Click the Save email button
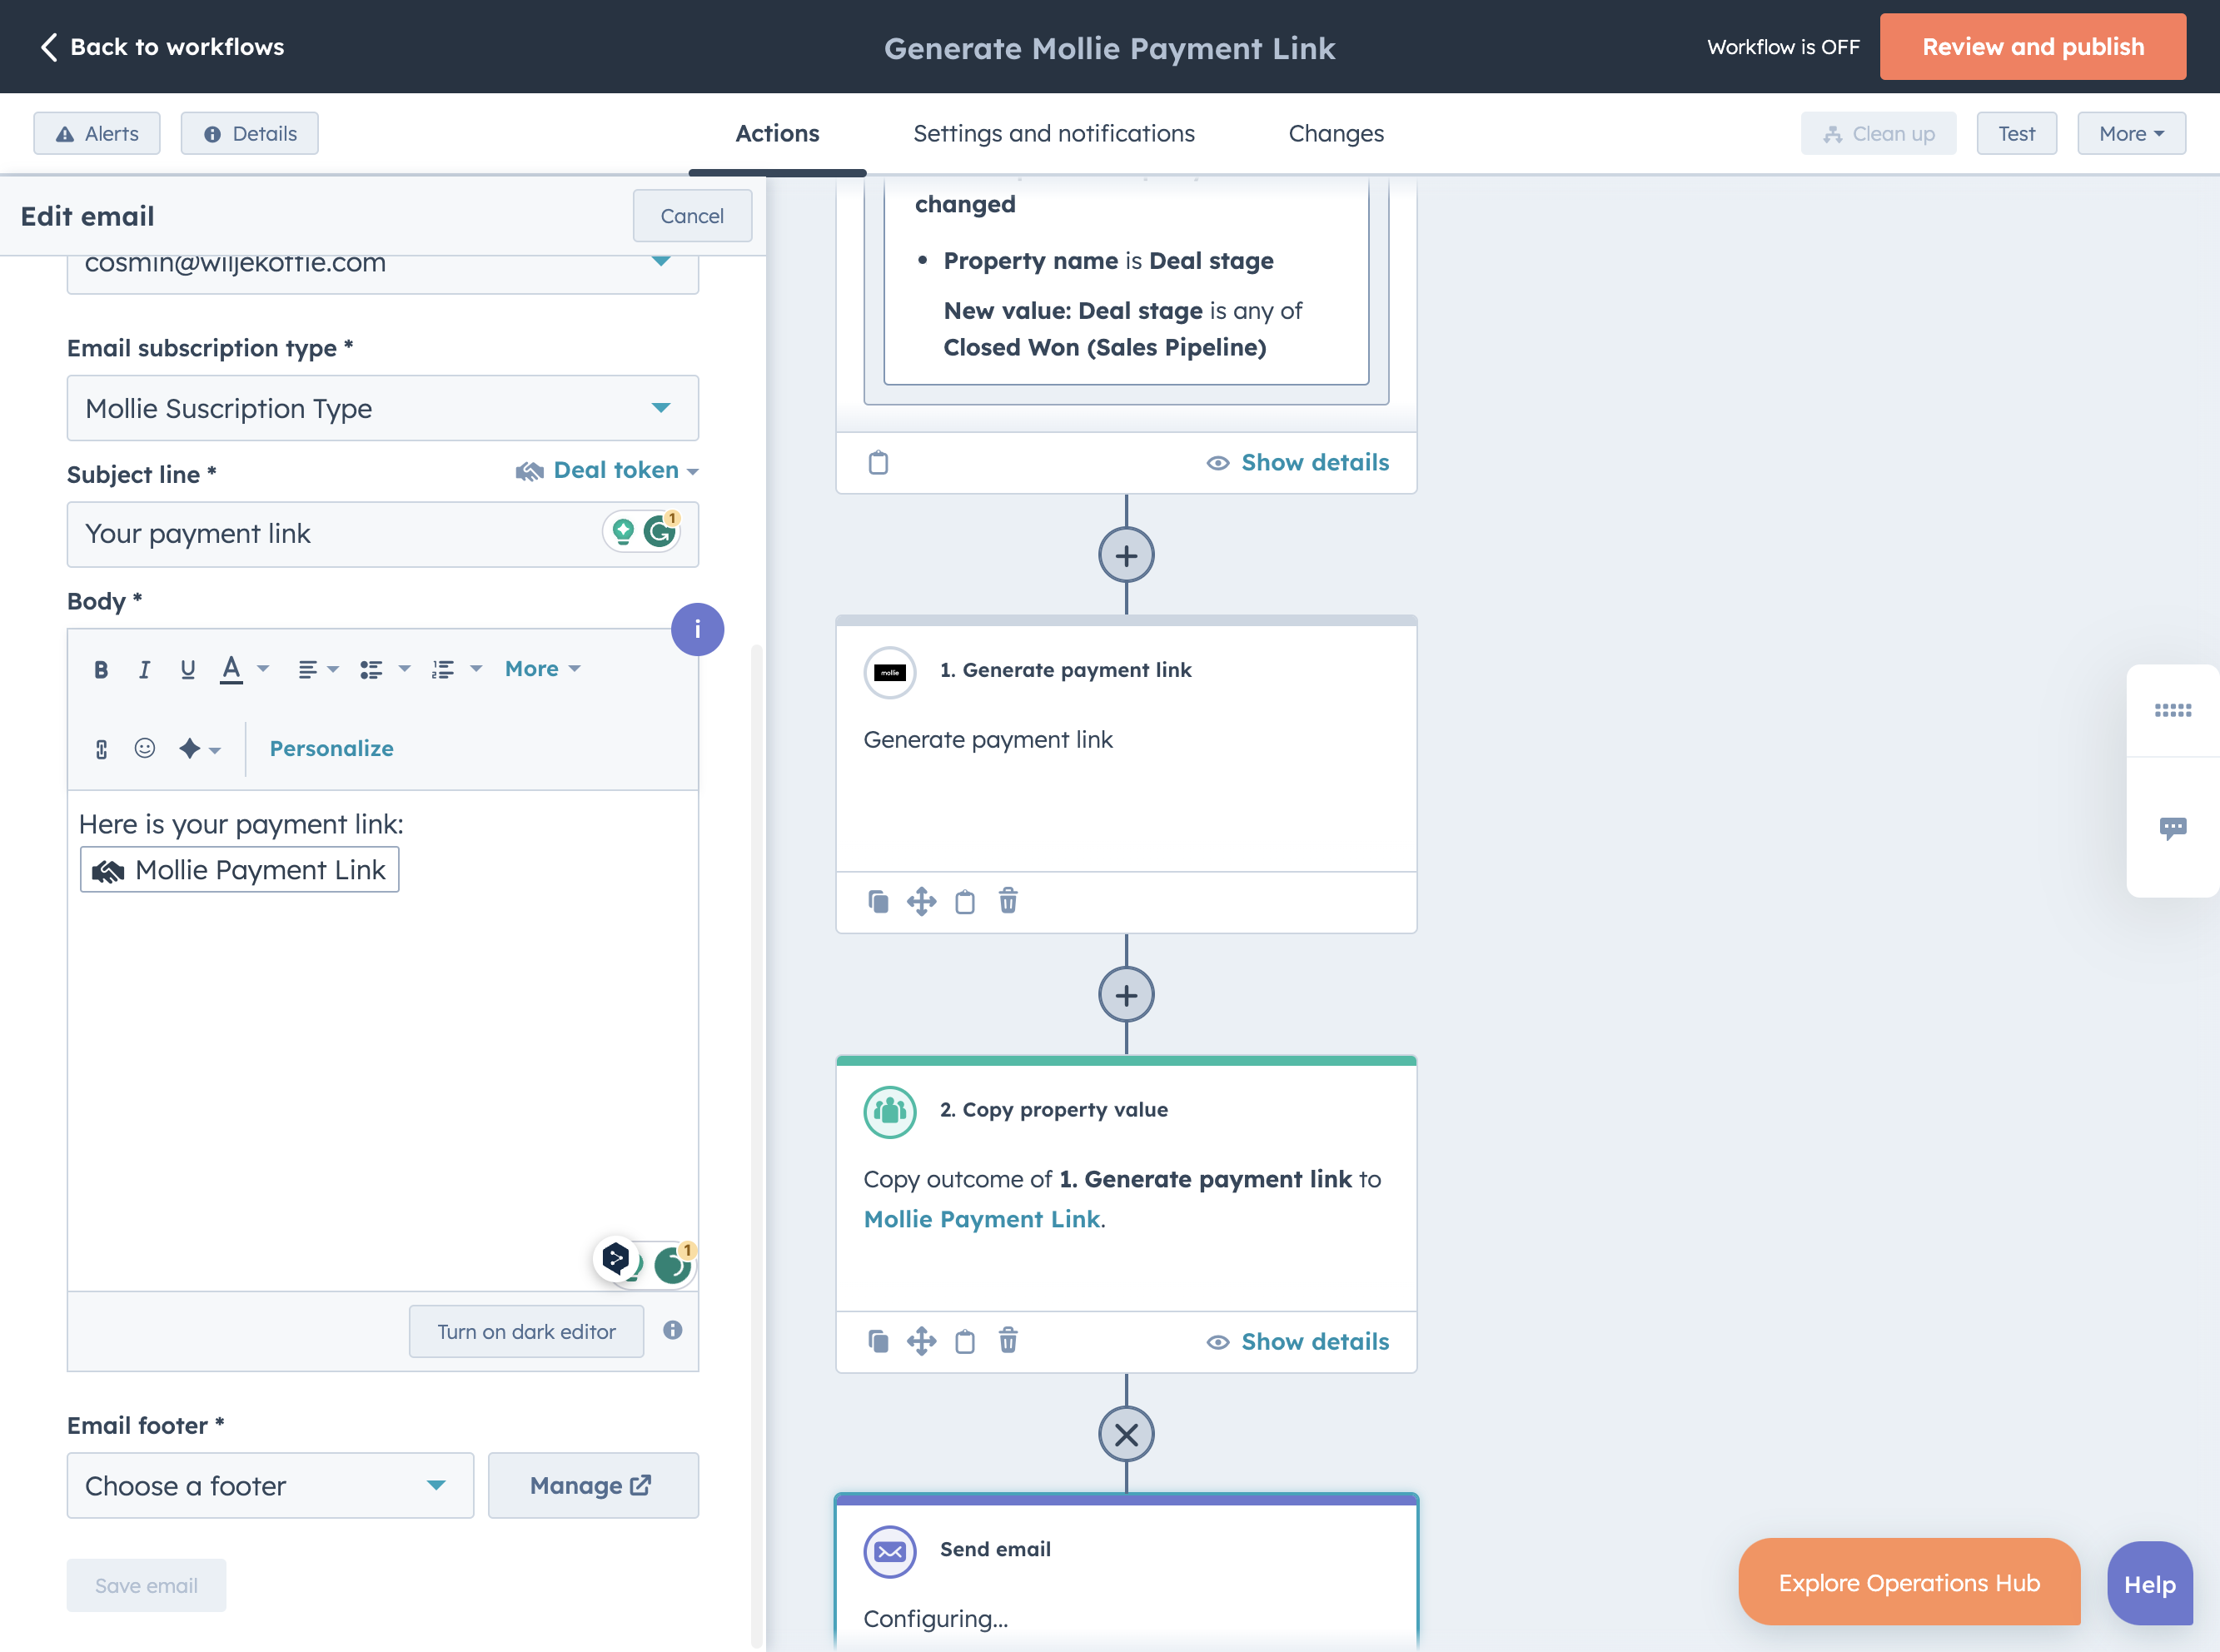This screenshot has width=2220, height=1652. click(x=146, y=1586)
